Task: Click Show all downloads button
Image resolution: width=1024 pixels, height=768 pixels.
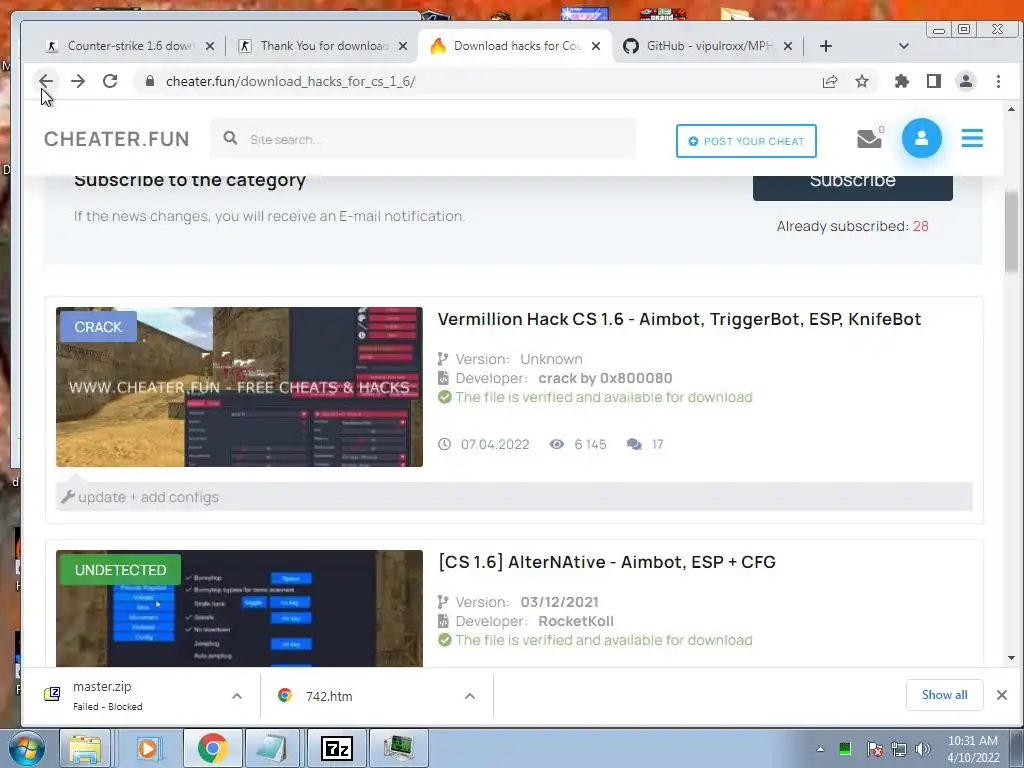Action: pos(944,695)
